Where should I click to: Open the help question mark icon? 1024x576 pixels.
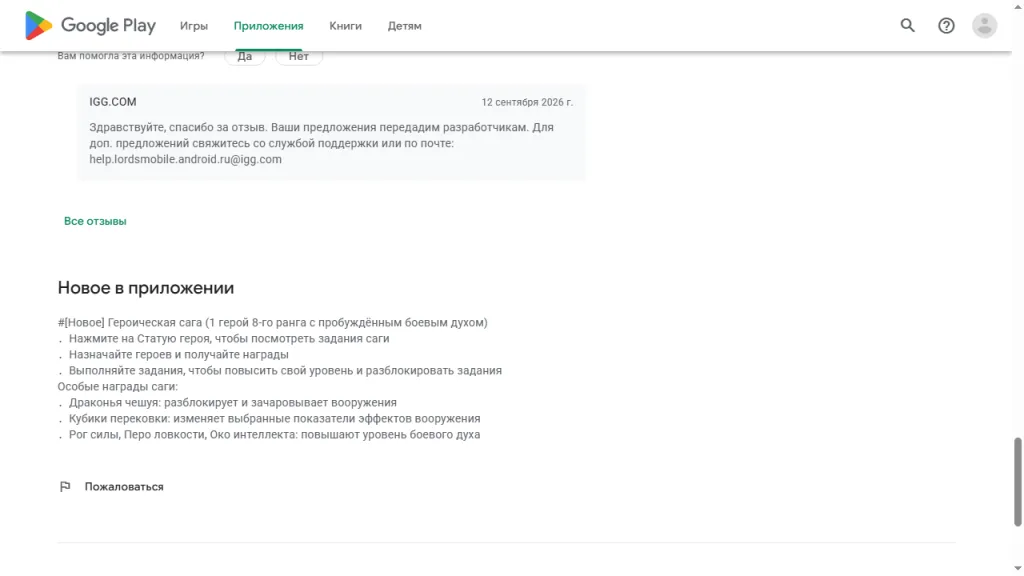946,25
